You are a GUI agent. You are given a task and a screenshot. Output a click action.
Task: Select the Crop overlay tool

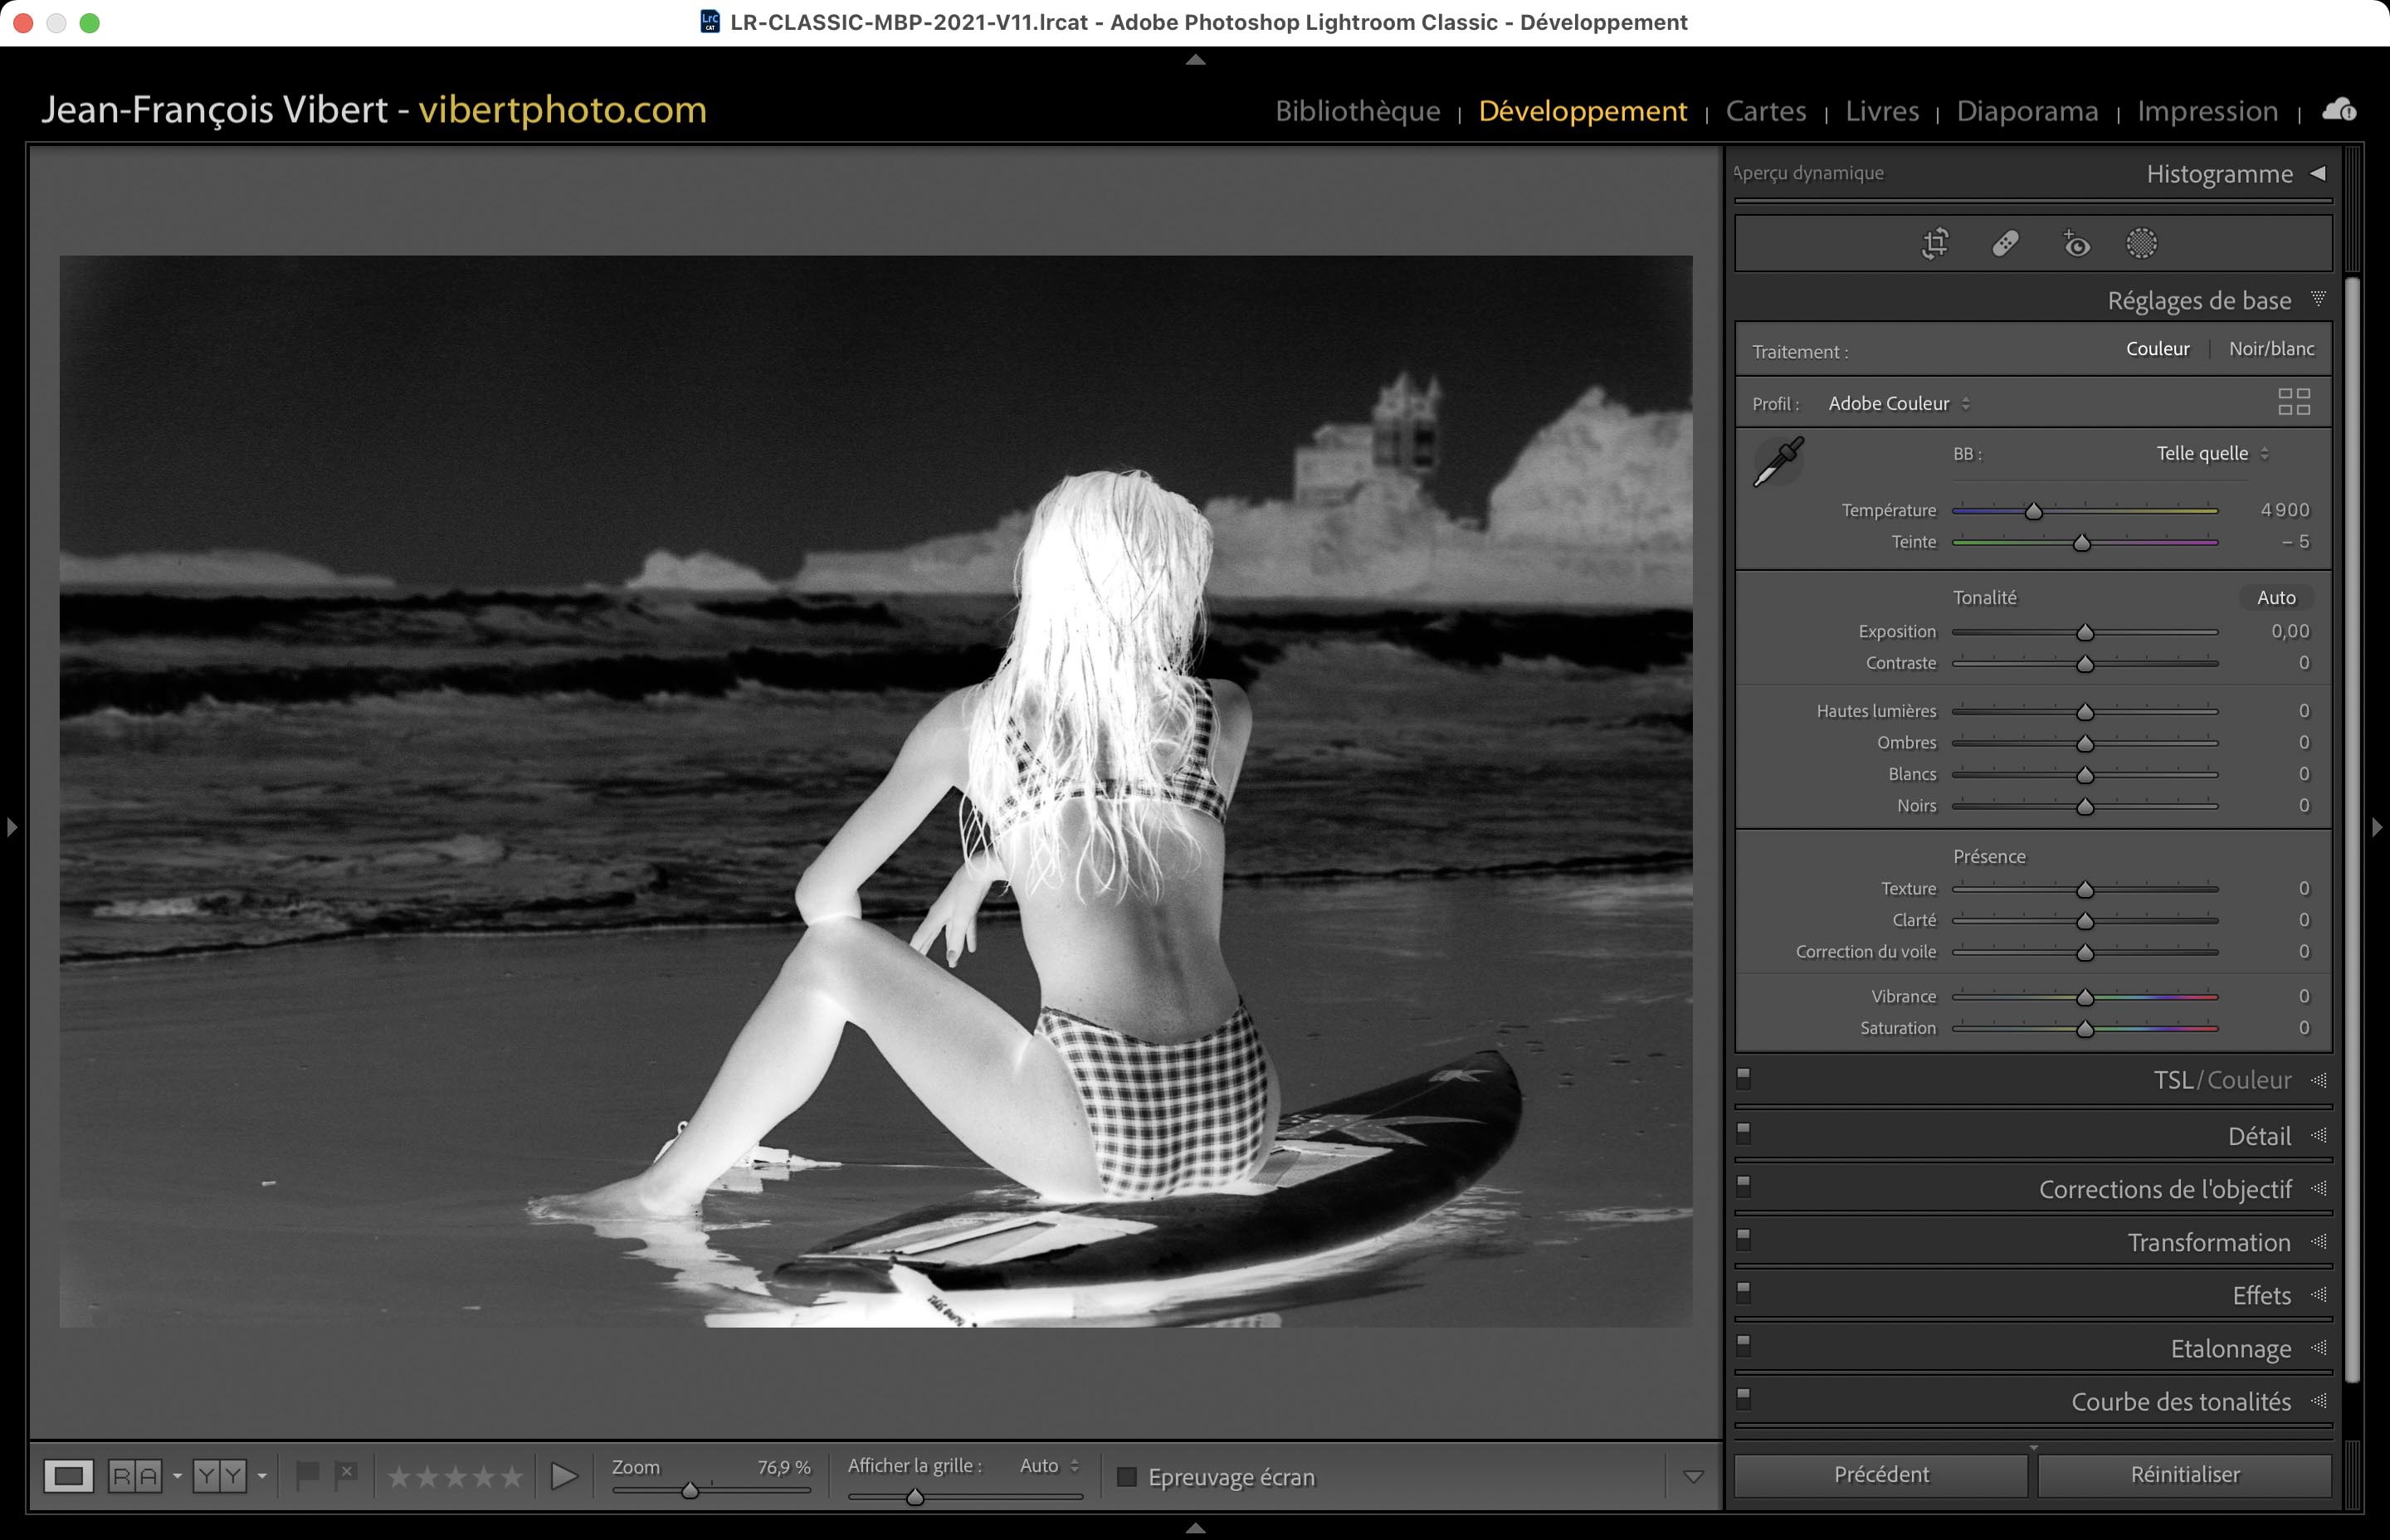tap(1935, 243)
